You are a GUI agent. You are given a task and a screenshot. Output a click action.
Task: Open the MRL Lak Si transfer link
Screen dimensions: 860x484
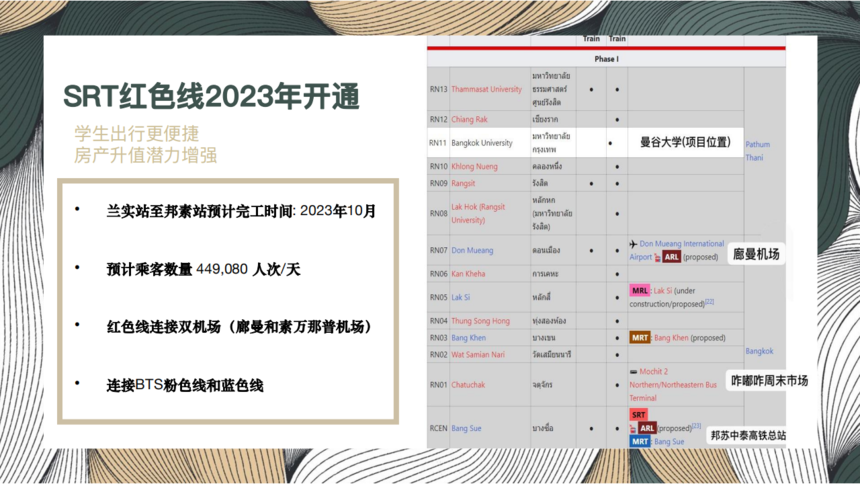pos(663,291)
